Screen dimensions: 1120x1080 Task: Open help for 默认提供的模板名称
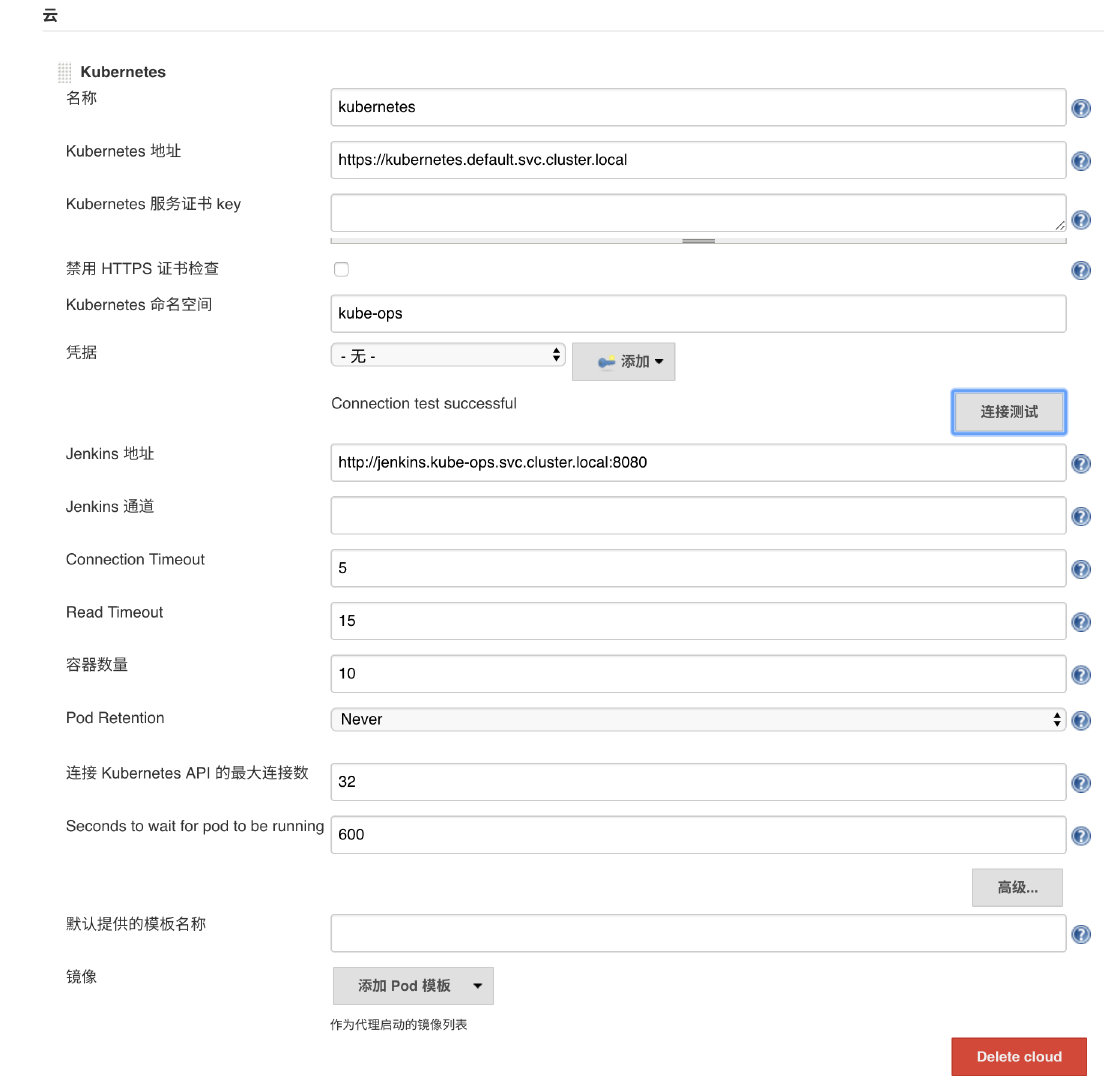[1081, 934]
